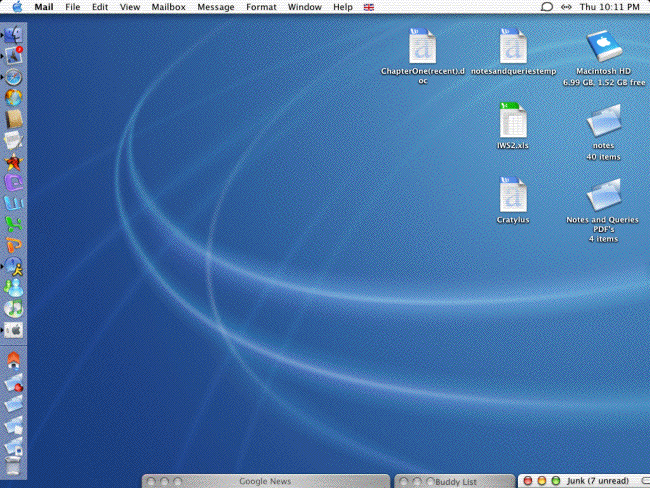This screenshot has width=650, height=488.
Task: Click the input language flag menu
Action: (369, 7)
